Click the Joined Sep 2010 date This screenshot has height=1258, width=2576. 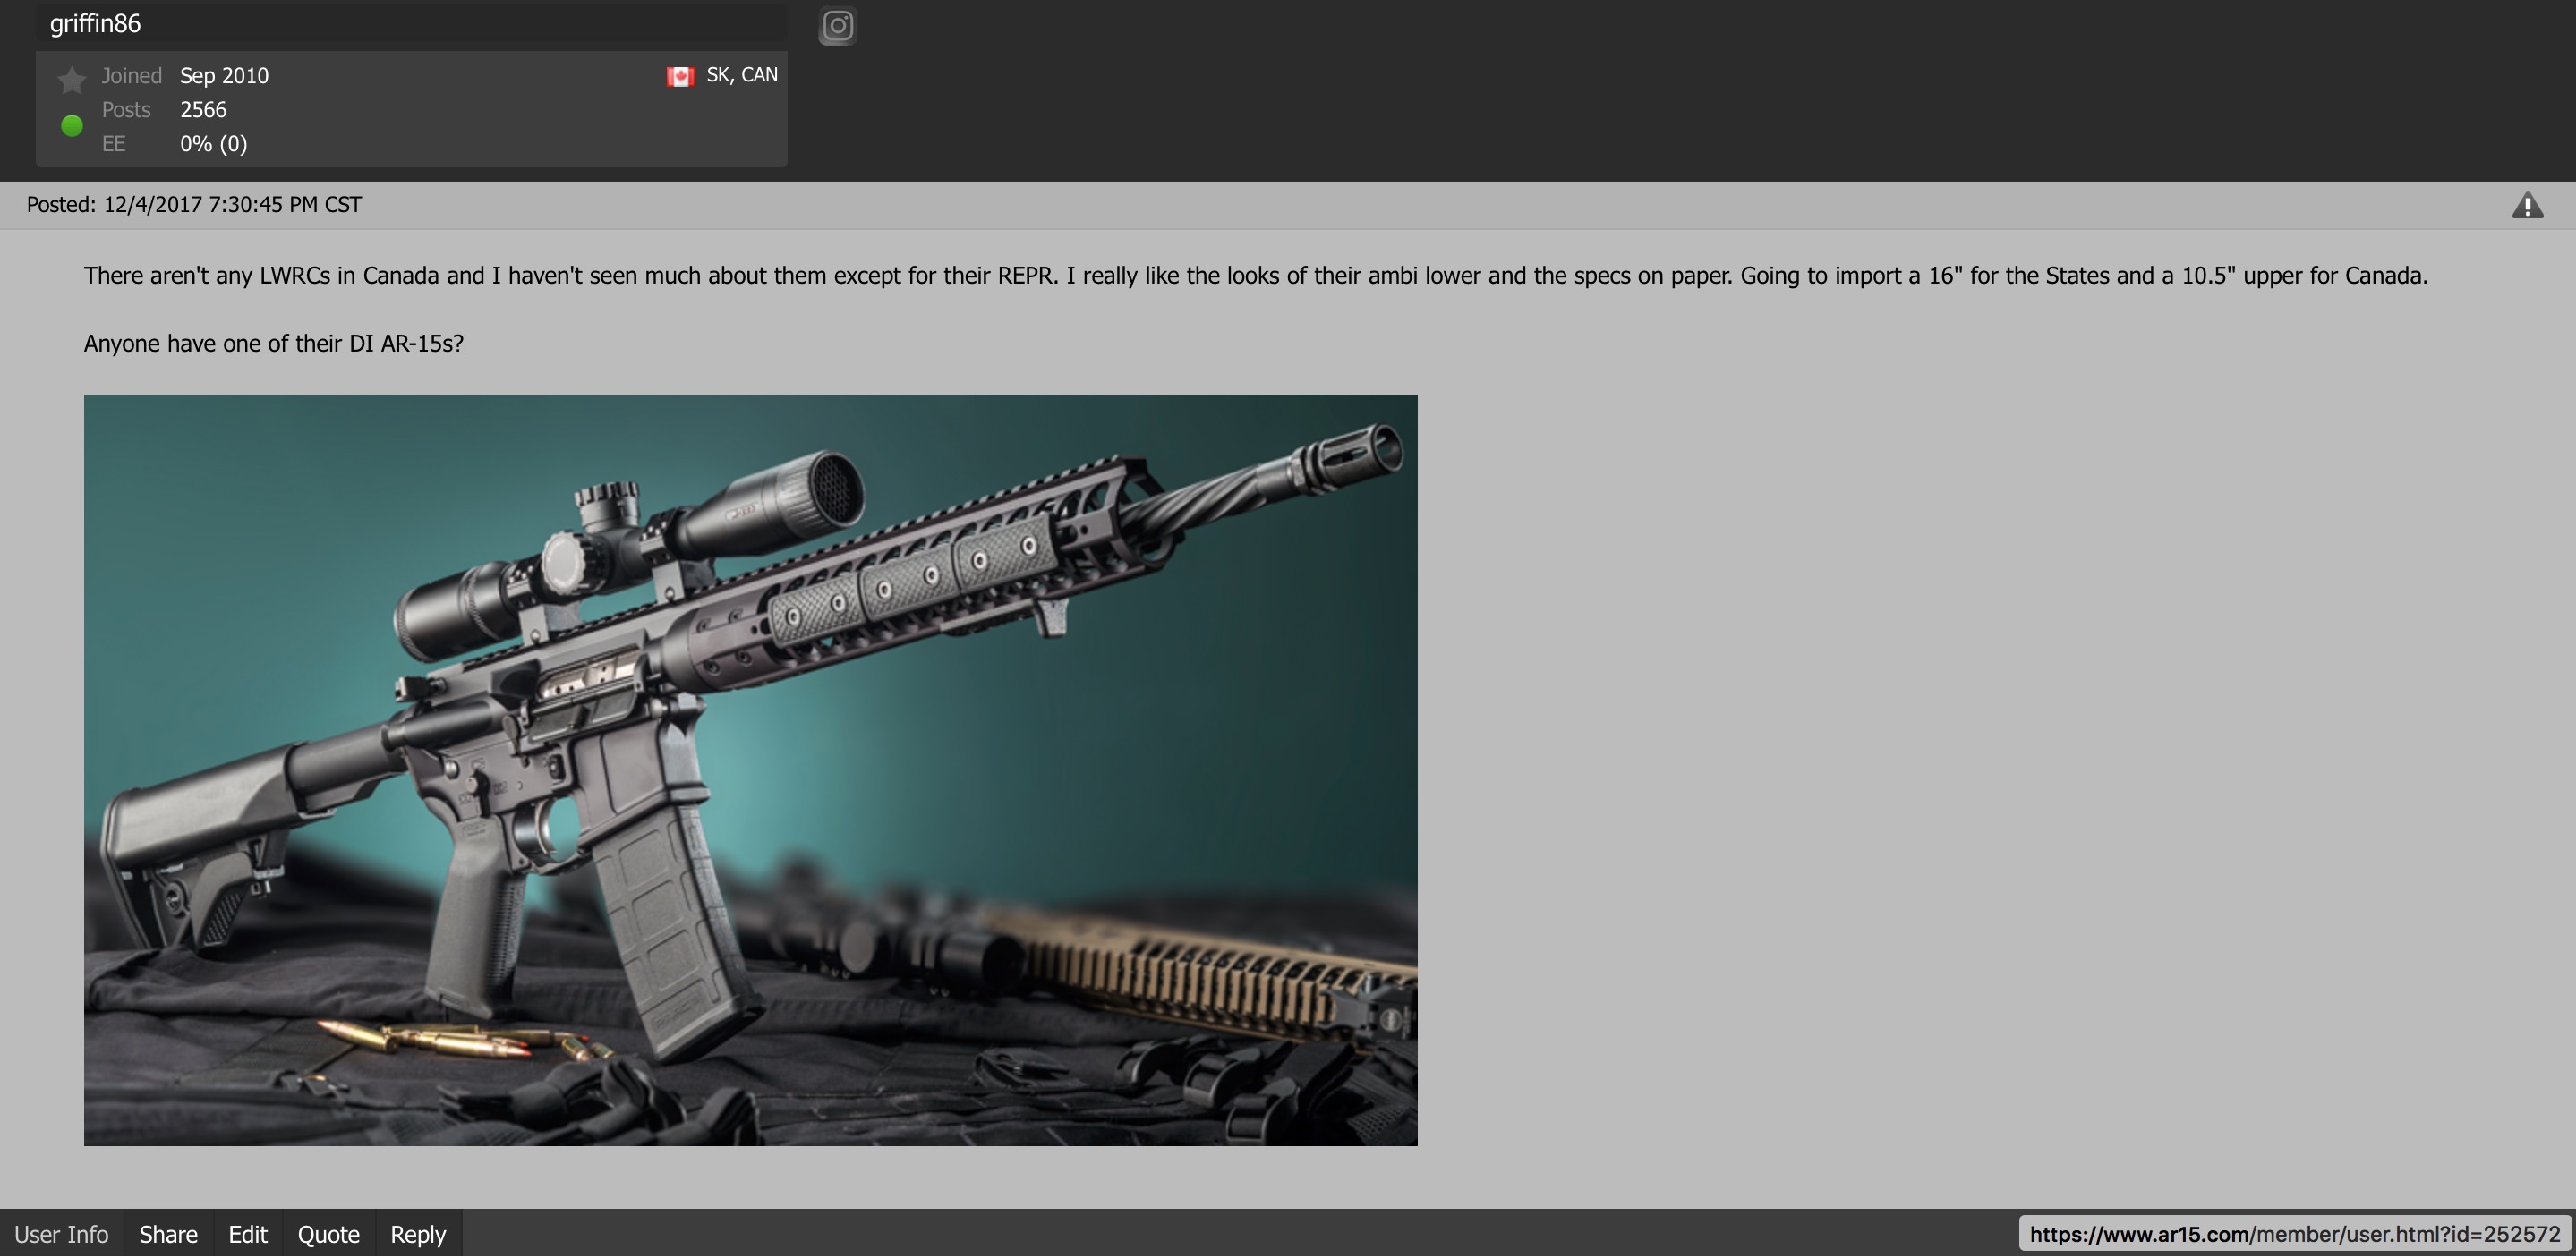pyautogui.click(x=224, y=76)
